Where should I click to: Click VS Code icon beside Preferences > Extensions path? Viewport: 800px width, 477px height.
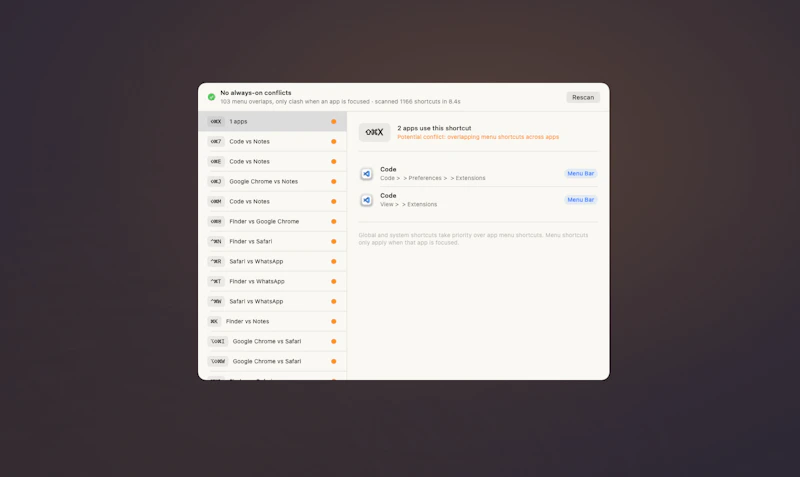(x=366, y=173)
